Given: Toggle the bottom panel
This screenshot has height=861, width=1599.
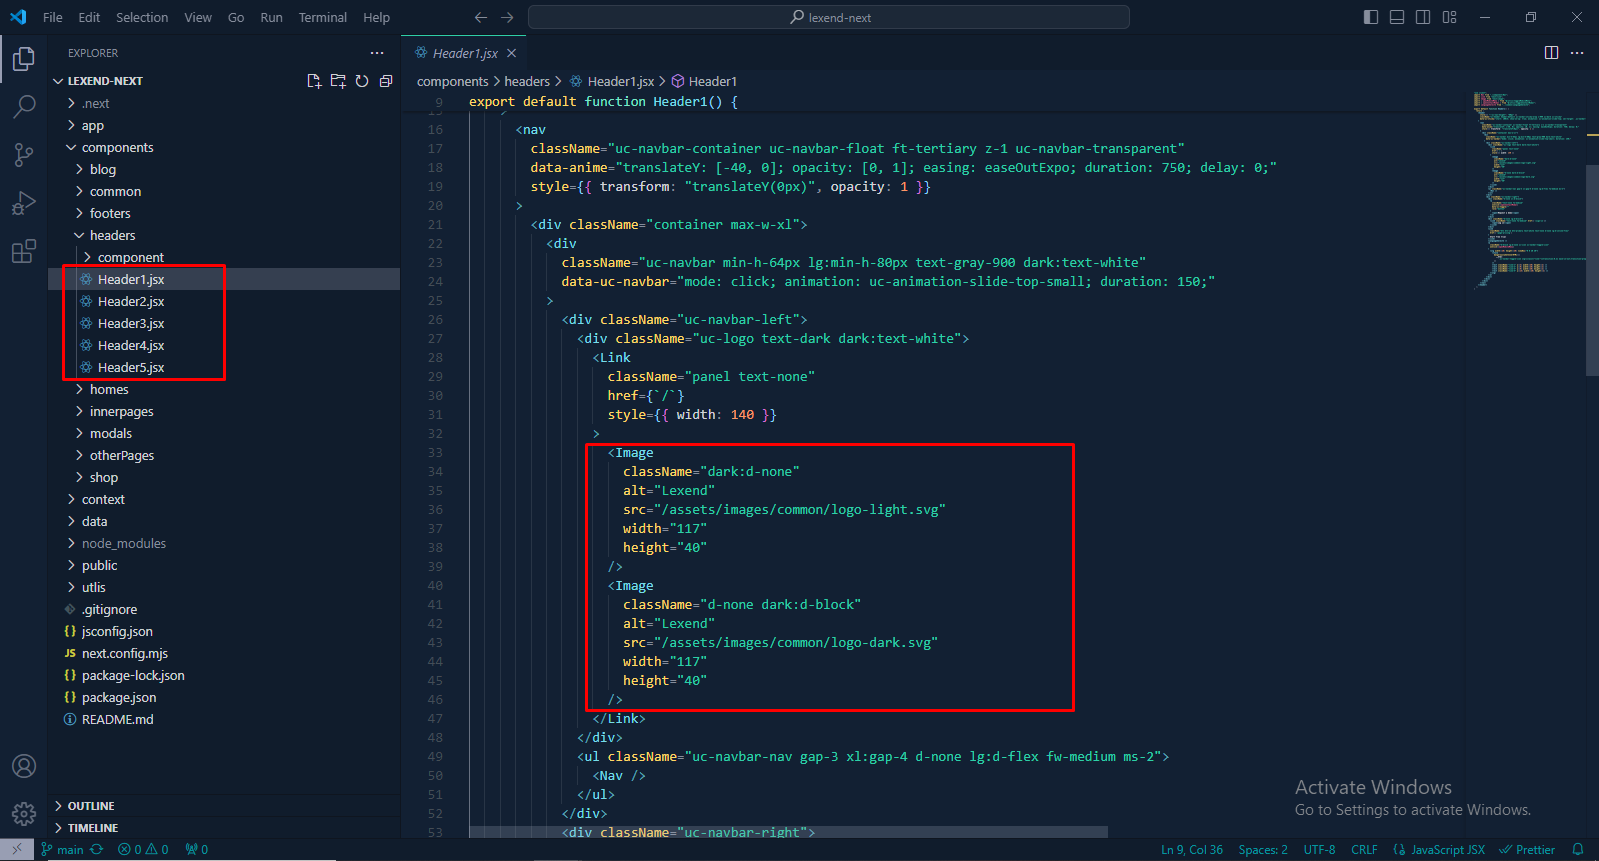Looking at the screenshot, I should tap(1397, 17).
